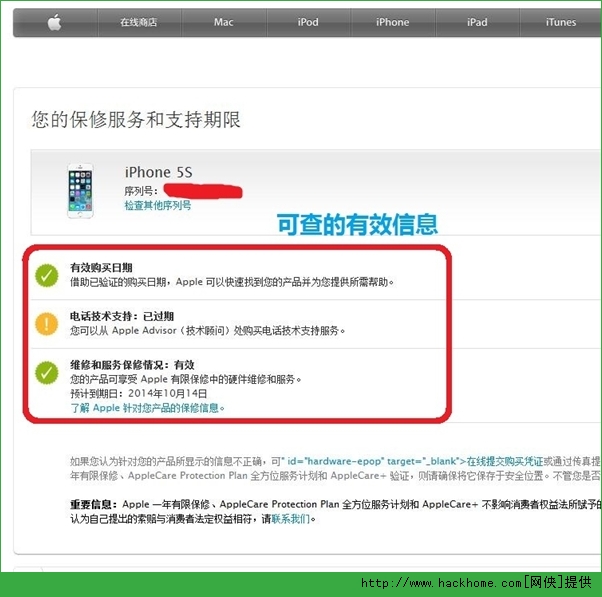Click the 联系我们 link
Screen dimensions: 602x597
tap(291, 519)
